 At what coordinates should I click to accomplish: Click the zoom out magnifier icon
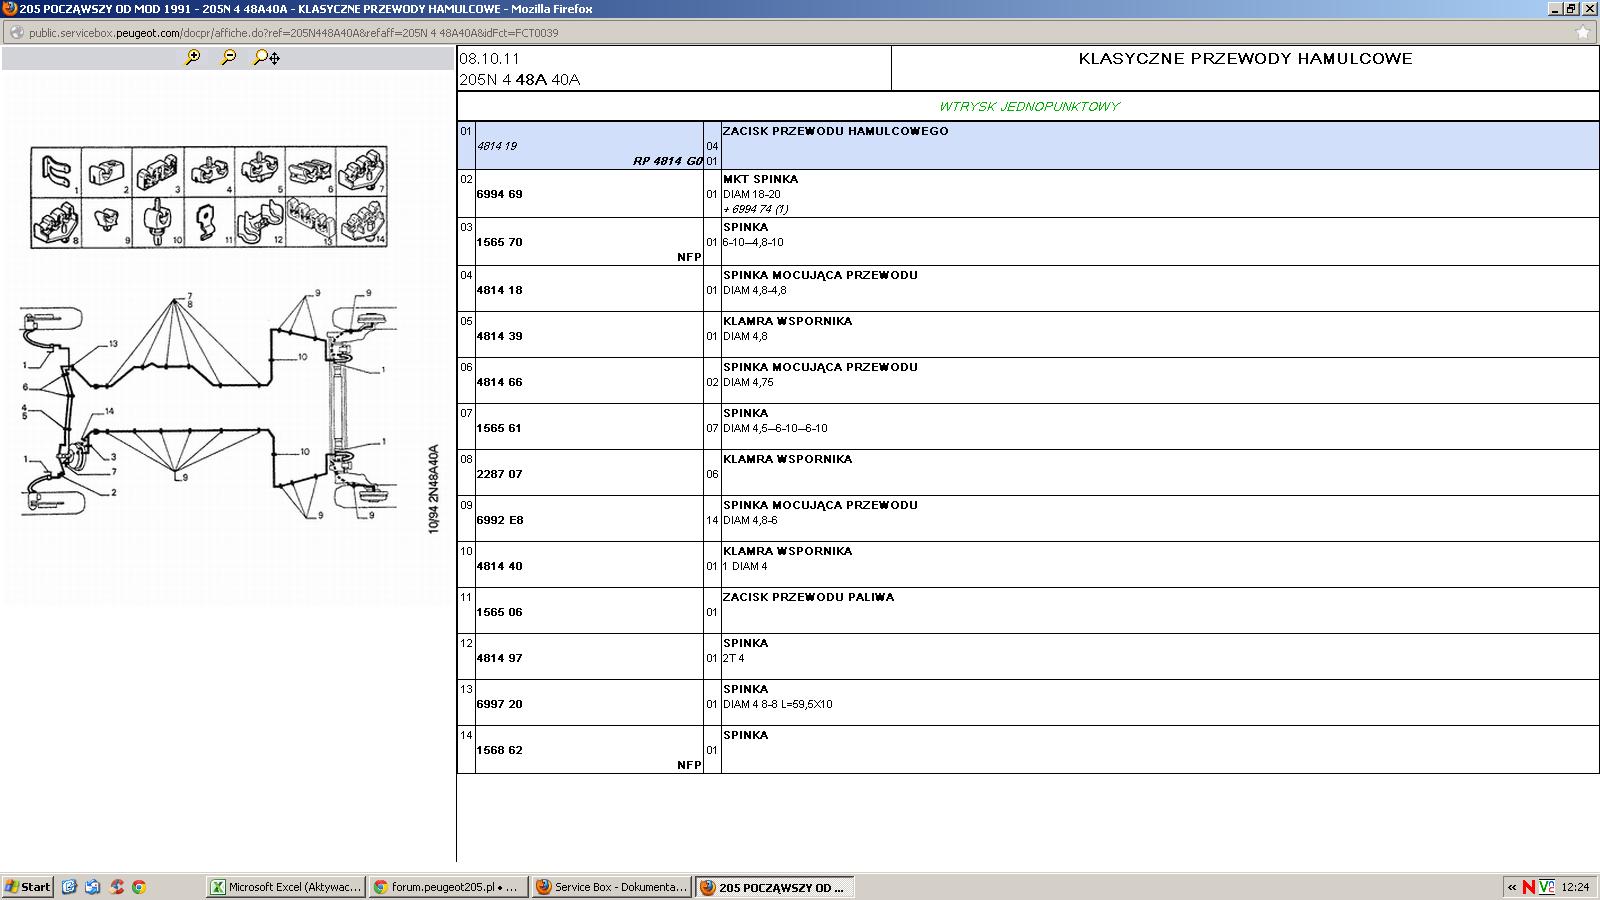pos(229,58)
